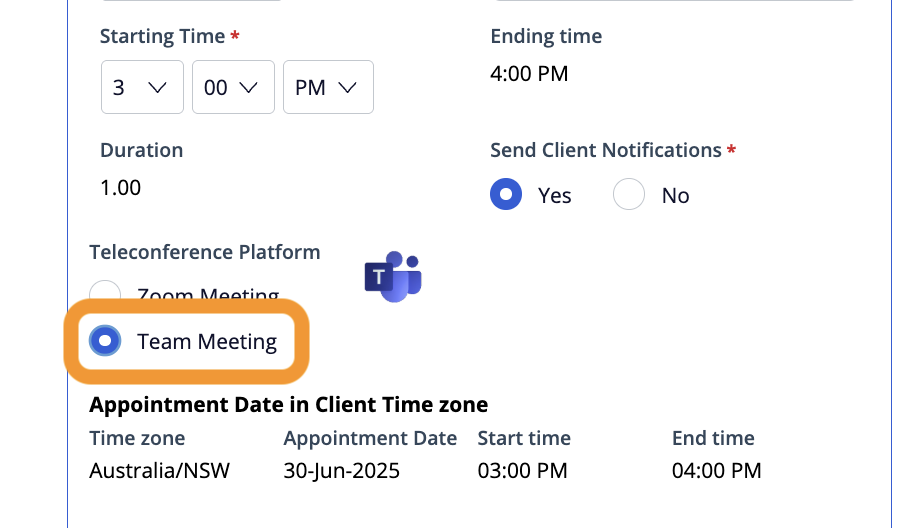Click the client end time 04:00 PM
The height and width of the screenshot is (528, 914).
[x=717, y=470]
